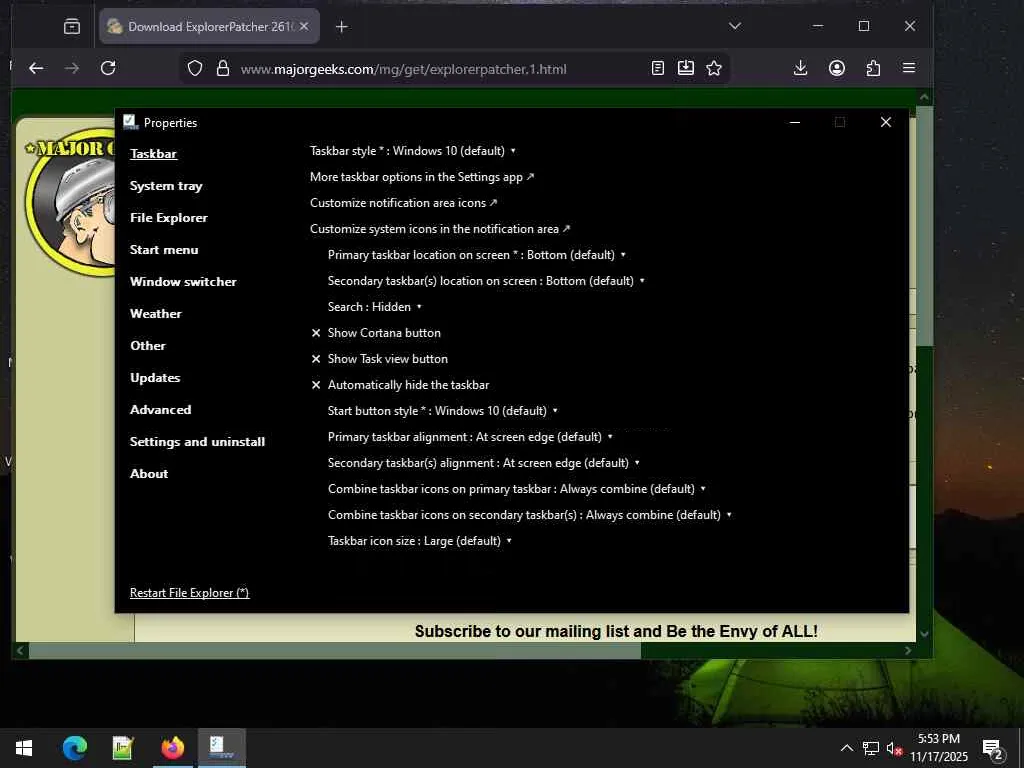Open the About section
Viewport: 1024px width, 768px height.
(x=149, y=474)
